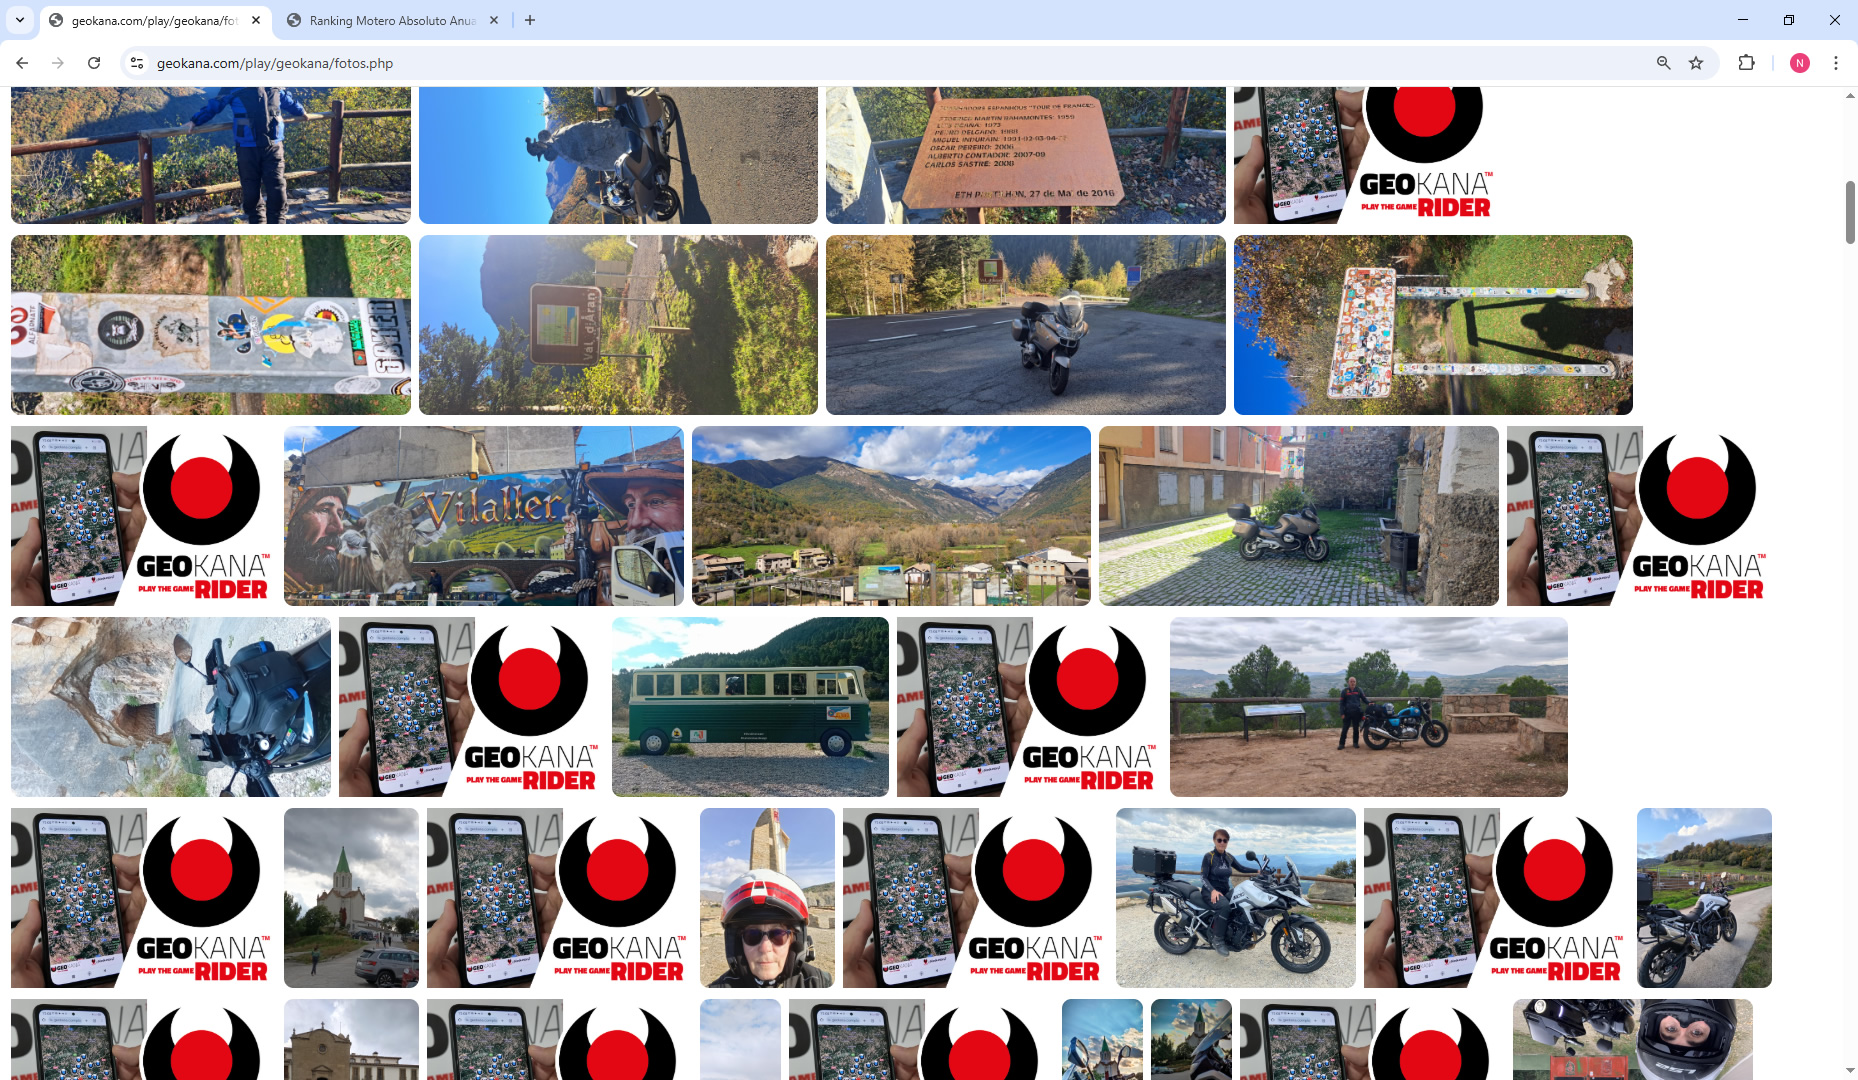This screenshot has width=1858, height=1080.
Task: Open the red and white helmet selfie photo
Action: pyautogui.click(x=767, y=898)
